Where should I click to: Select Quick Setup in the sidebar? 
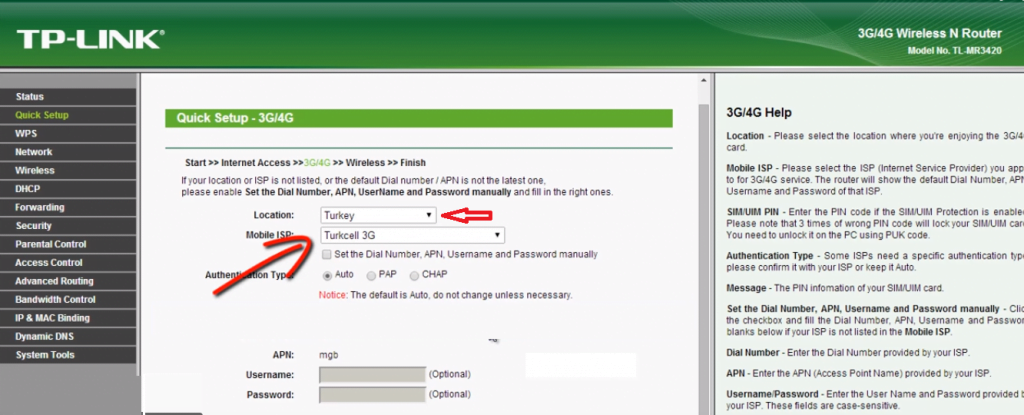[x=68, y=115]
